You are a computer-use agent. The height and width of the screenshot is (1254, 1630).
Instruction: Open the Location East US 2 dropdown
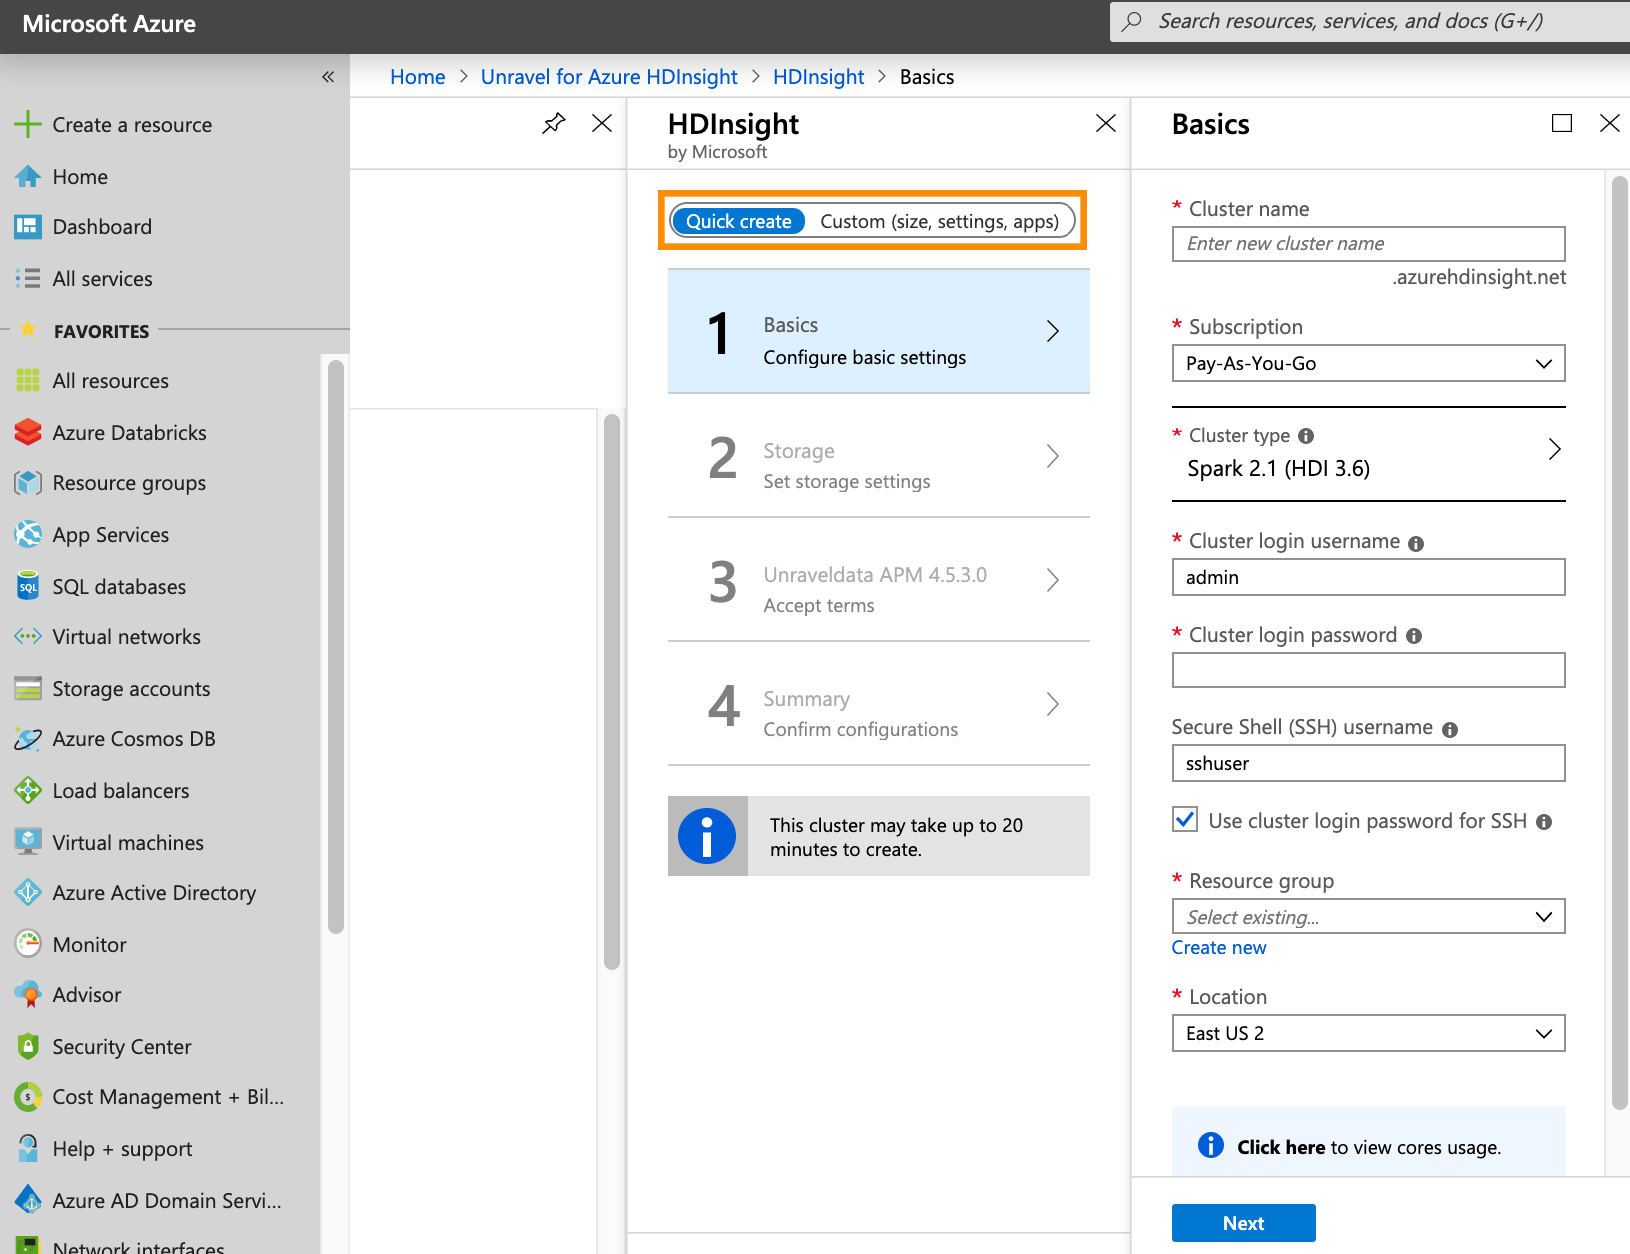[1368, 1033]
